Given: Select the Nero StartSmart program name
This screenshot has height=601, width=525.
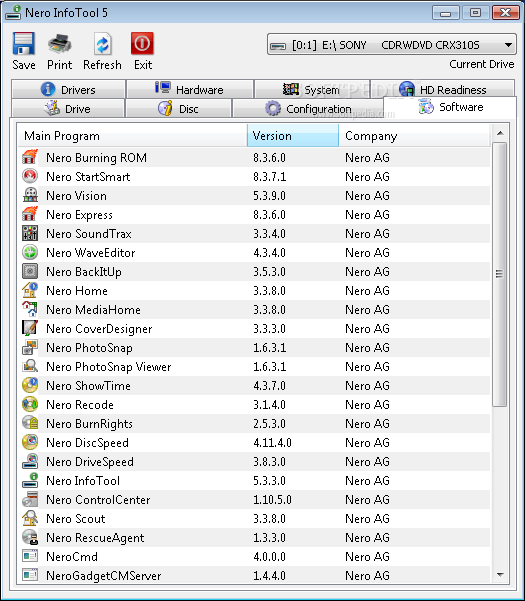Looking at the screenshot, I should (x=88, y=177).
